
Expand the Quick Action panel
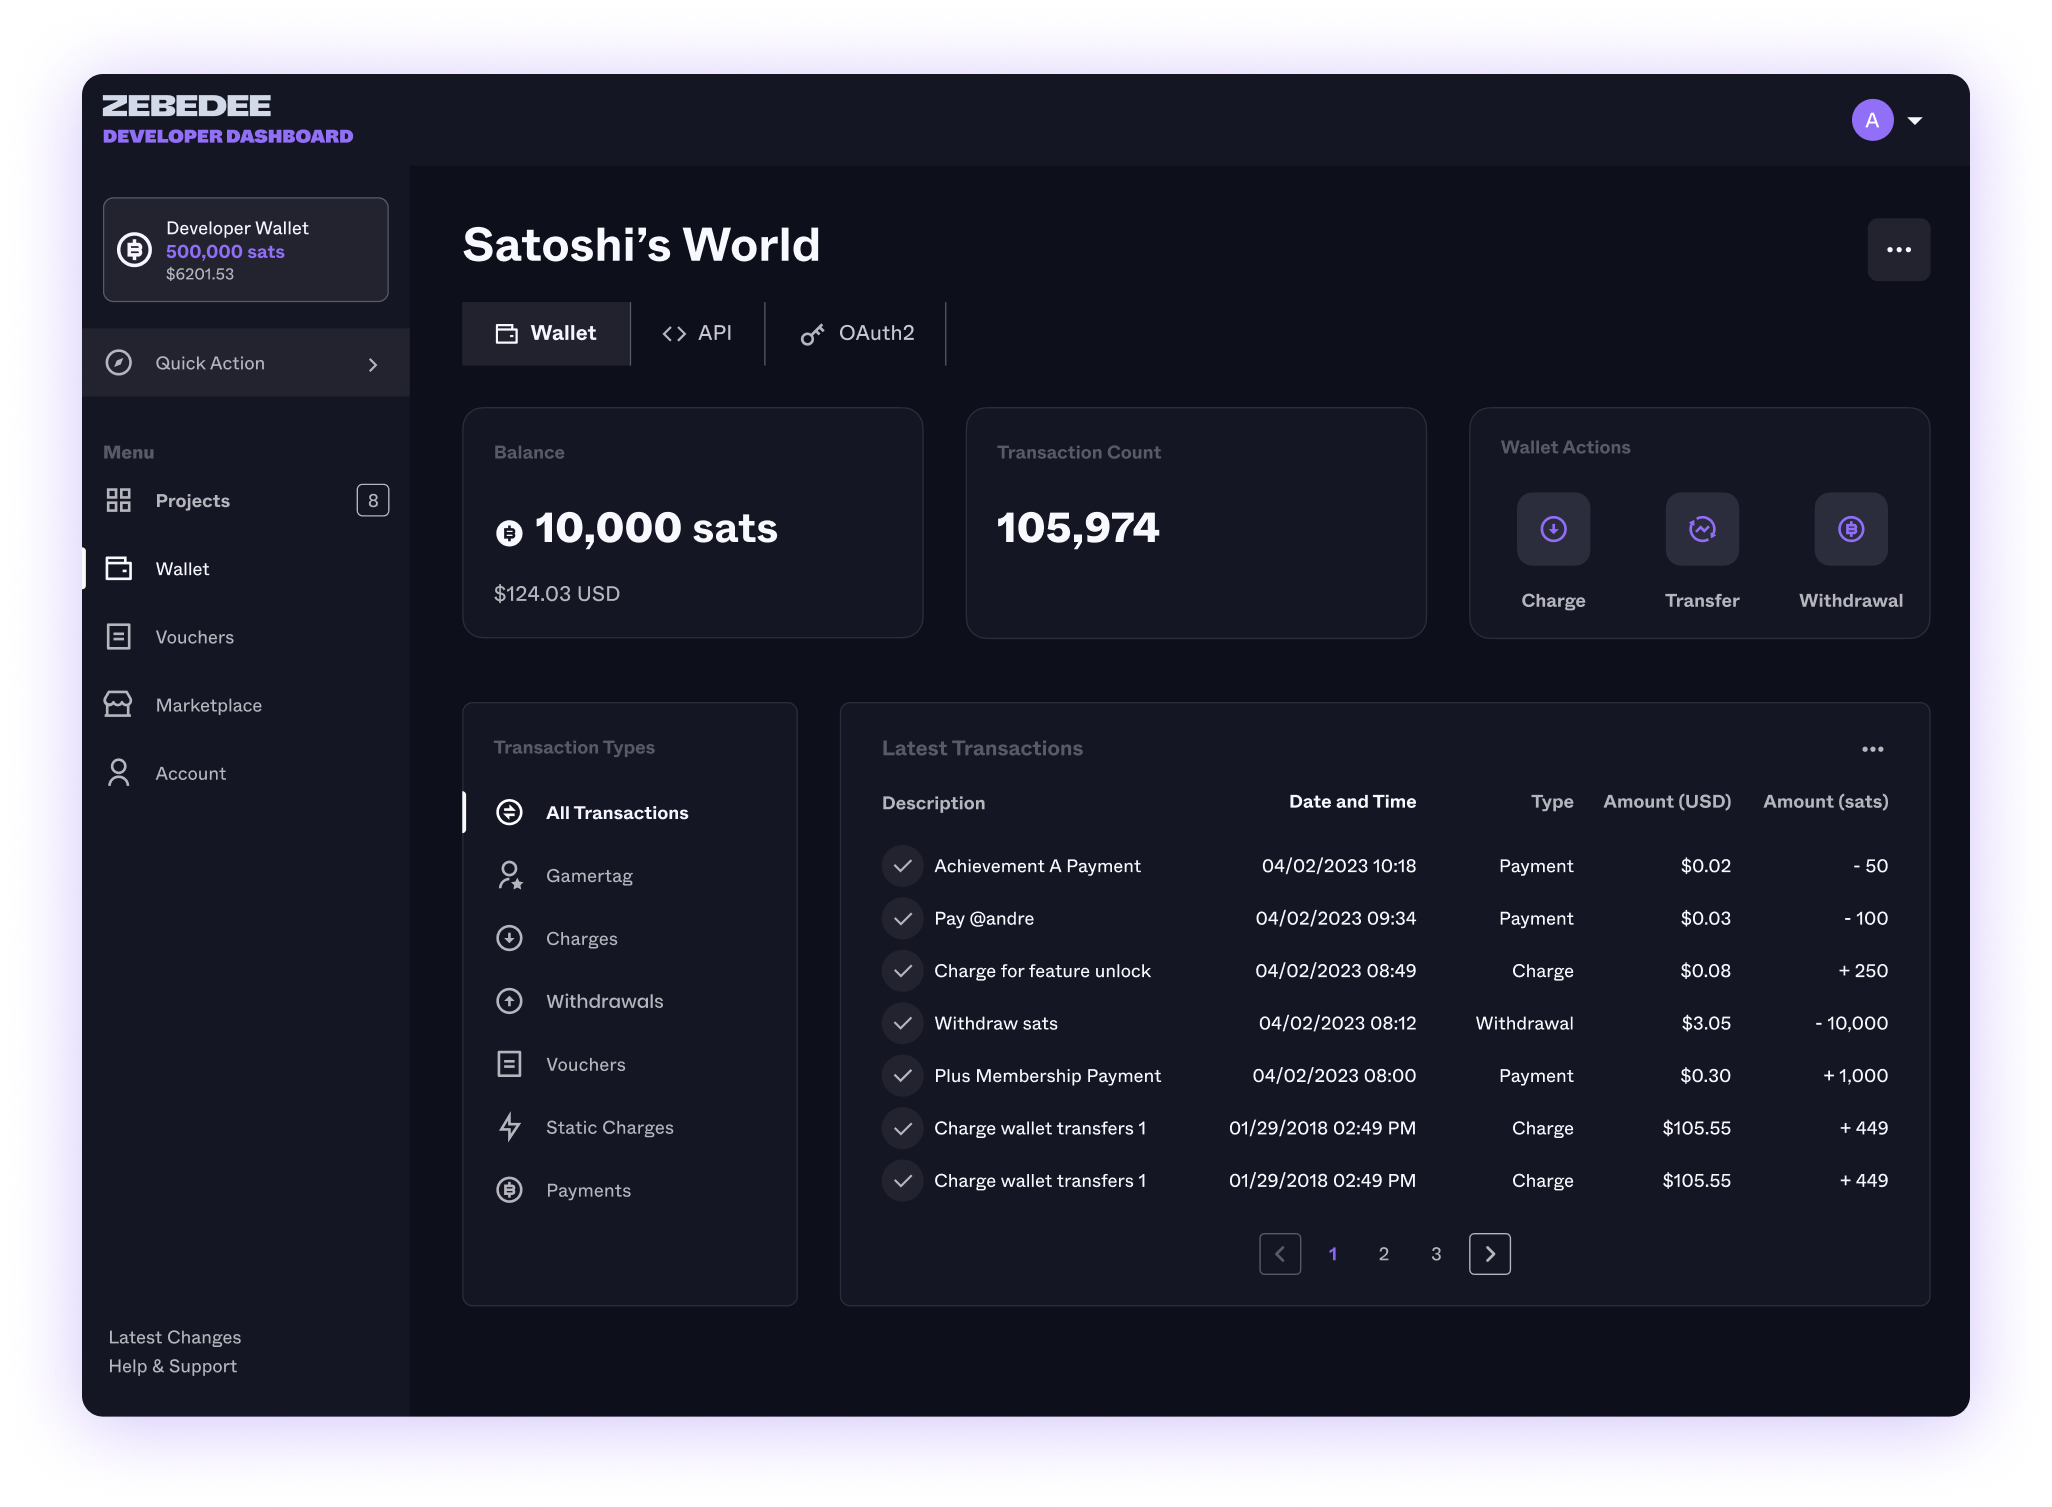click(x=245, y=363)
